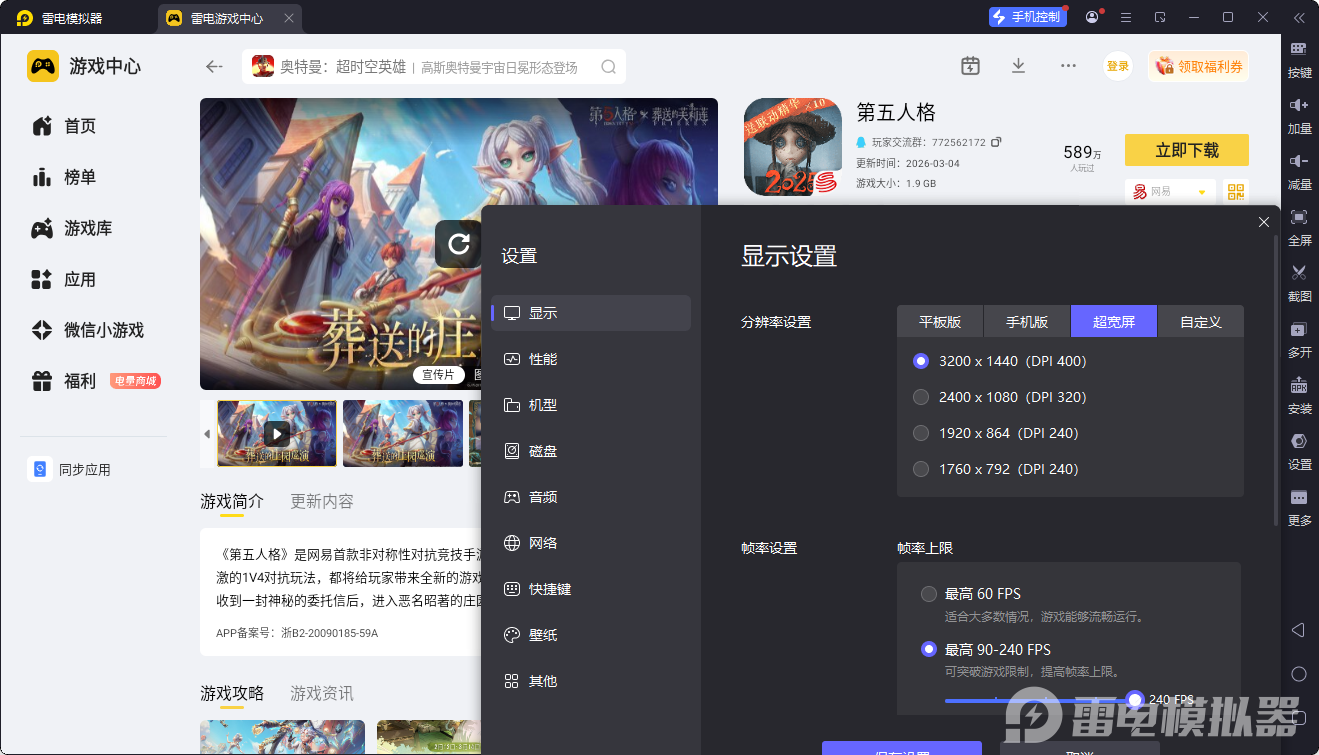Select 1760 x 792 (DPI 240) resolution
Viewport: 1319px width, 755px height.
point(921,469)
